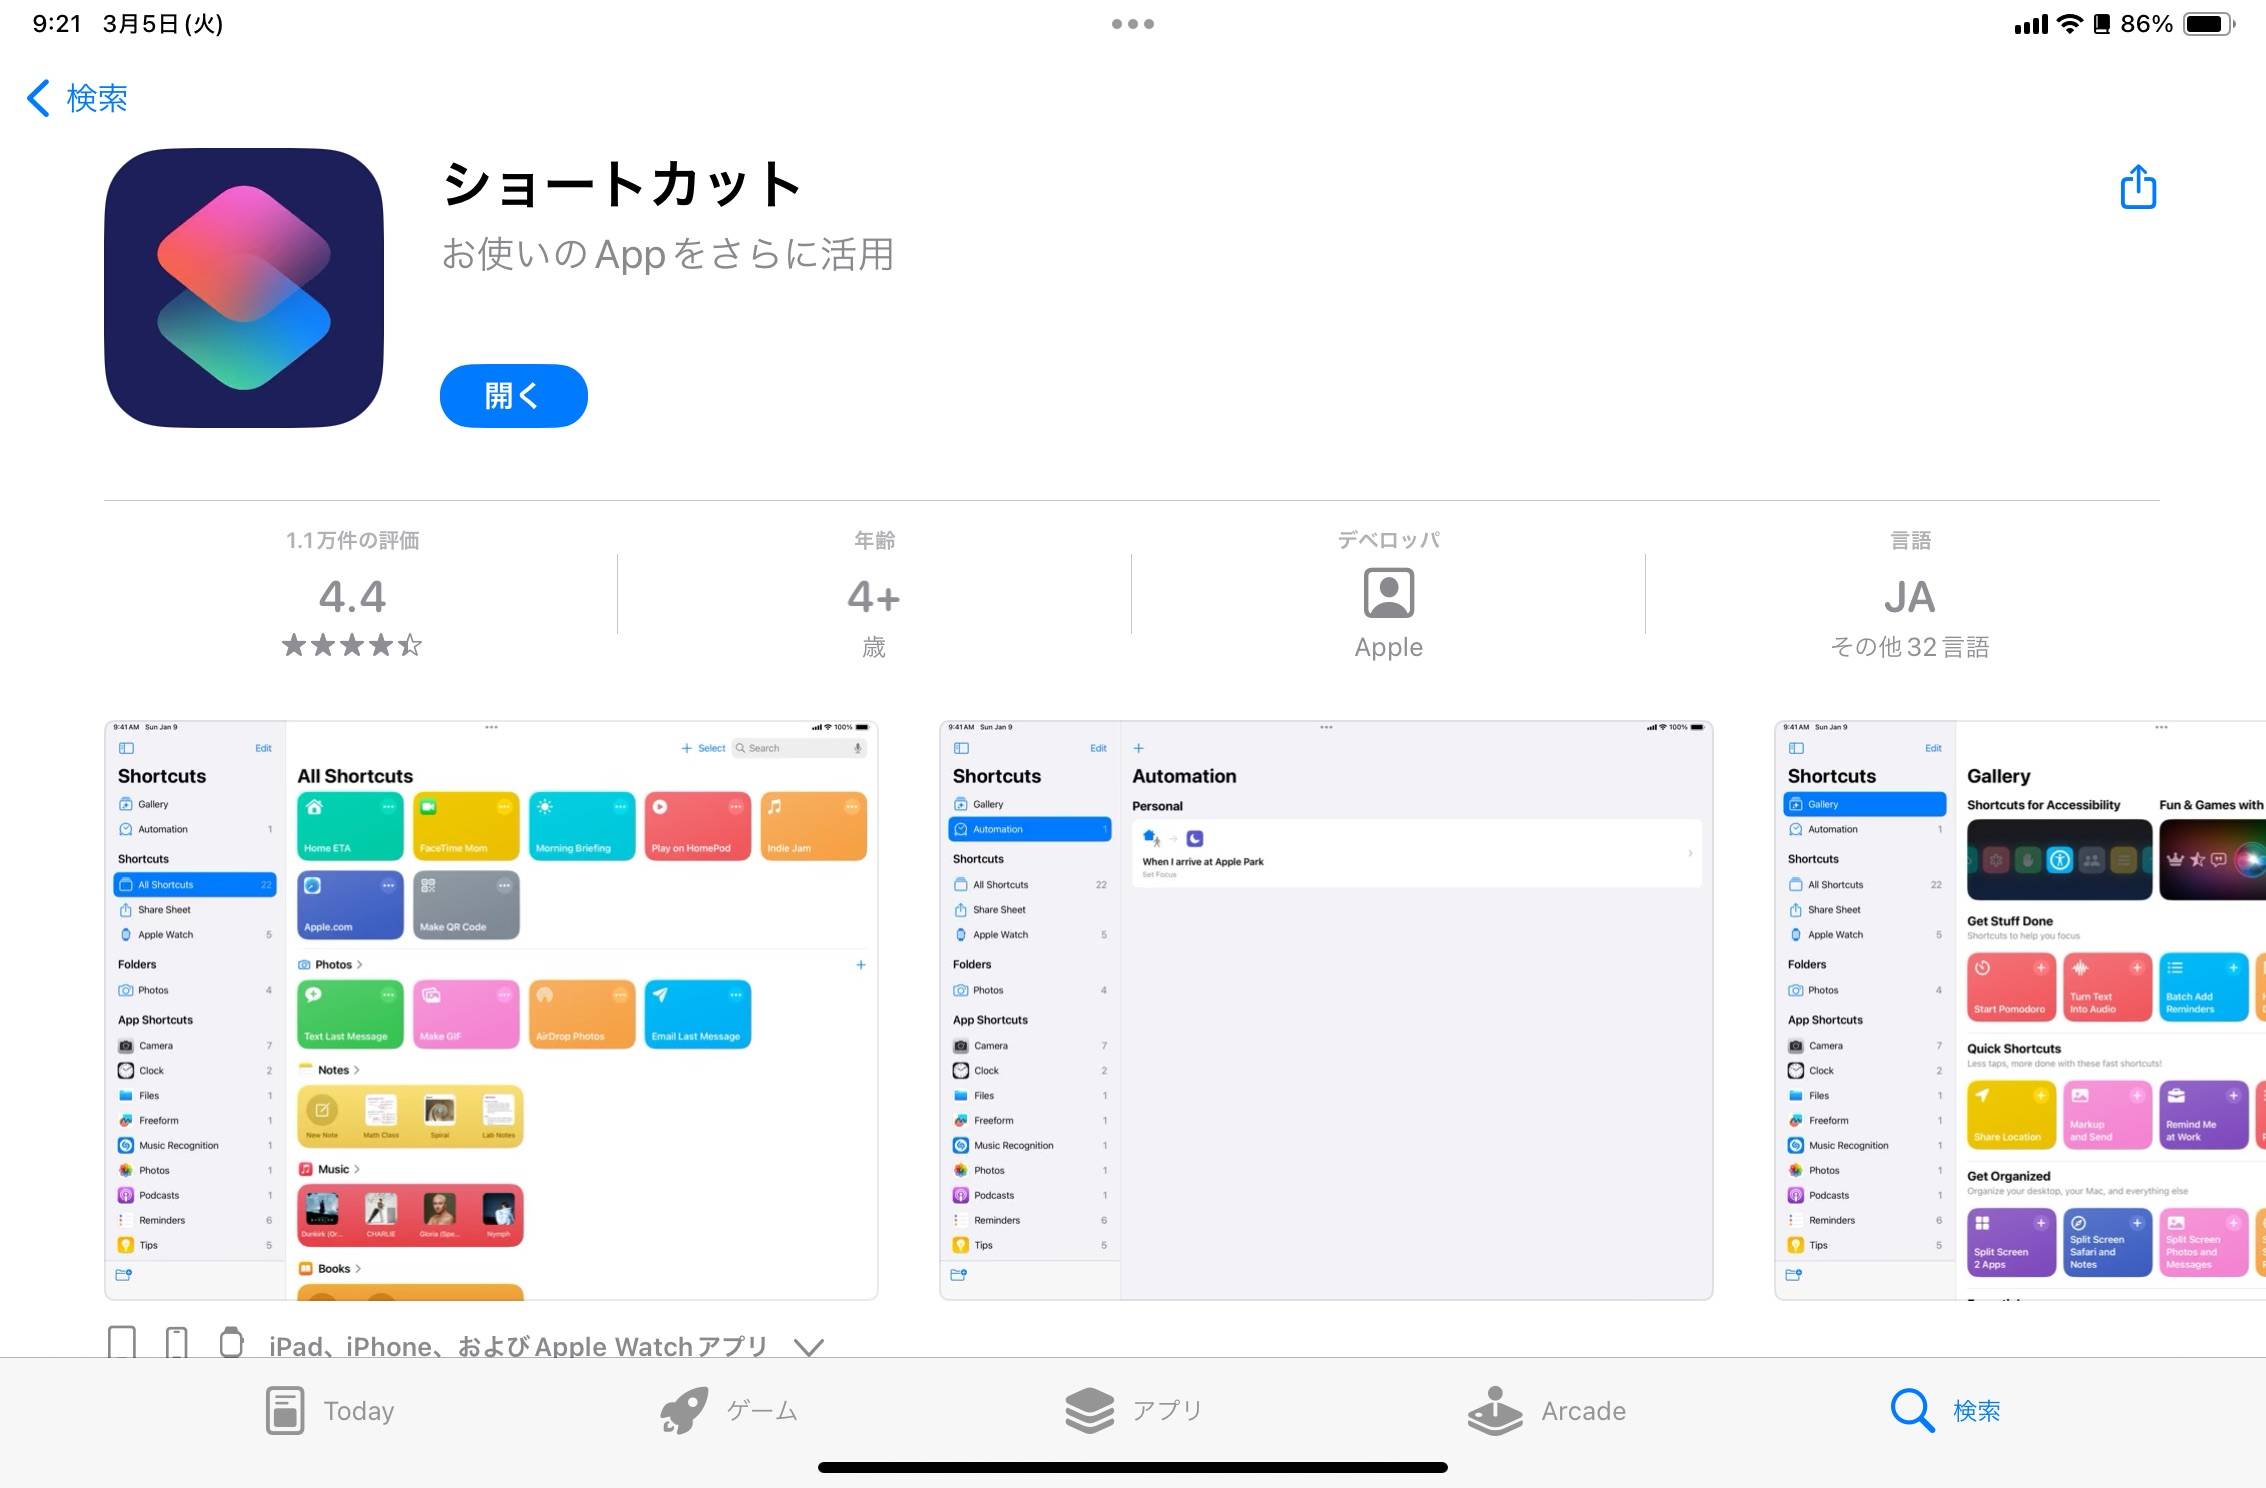Viewport: 2266px width, 1488px height.
Task: Switch to the Today tab
Action: pos(331,1411)
